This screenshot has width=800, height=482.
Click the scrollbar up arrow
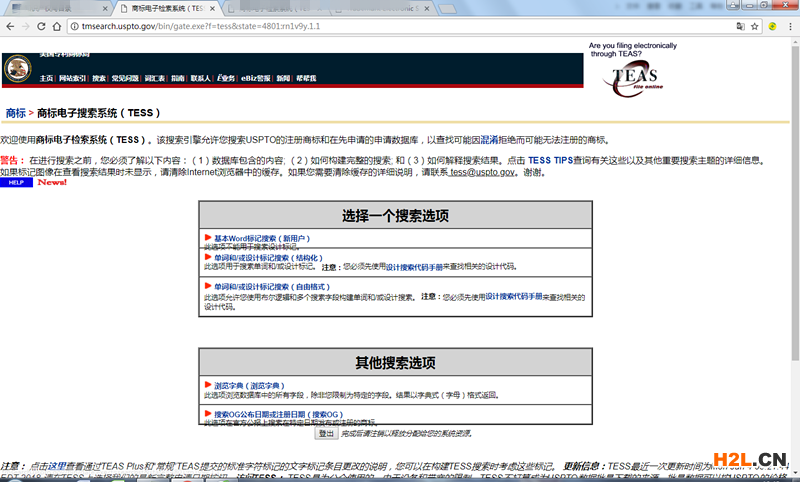795,42
